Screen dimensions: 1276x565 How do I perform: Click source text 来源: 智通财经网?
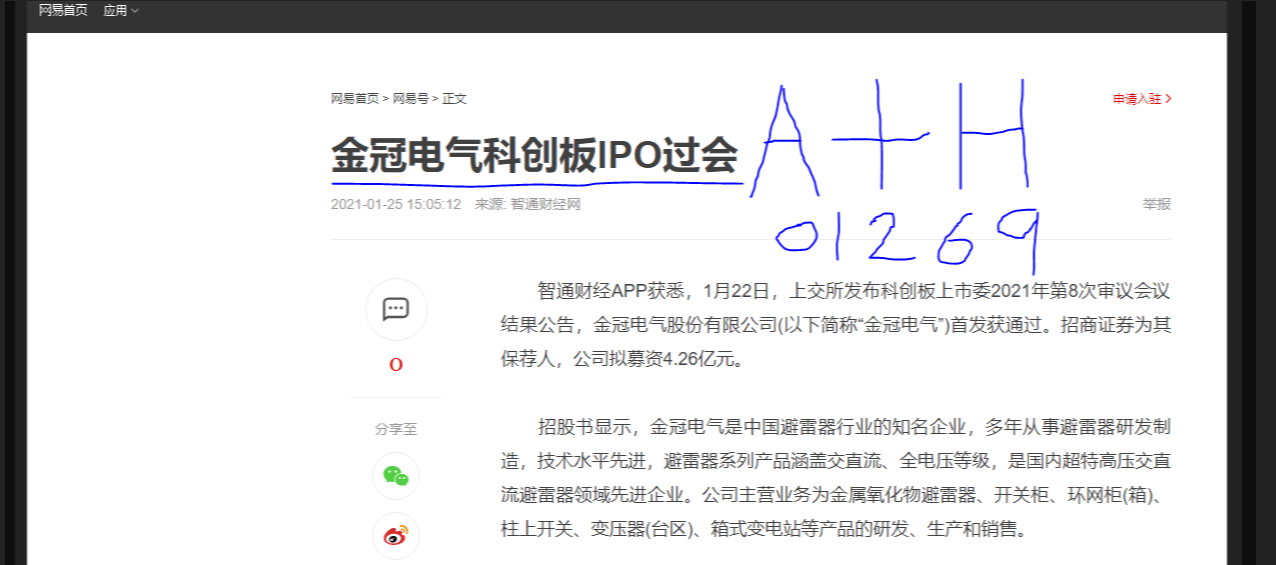click(527, 204)
